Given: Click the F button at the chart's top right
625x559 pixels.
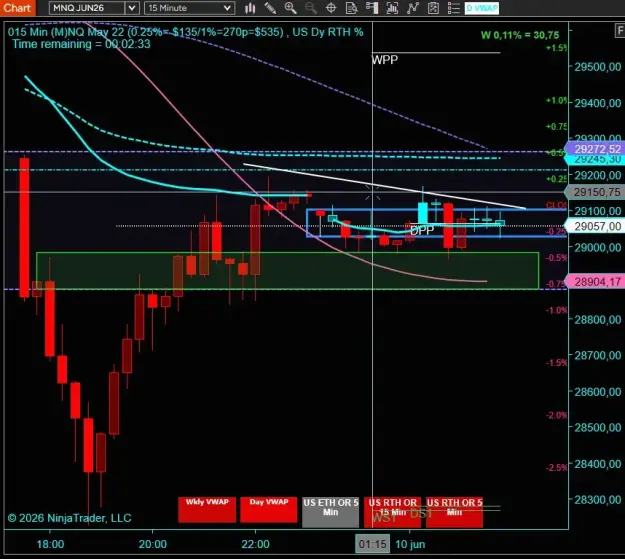Looking at the screenshot, I should pos(620,31).
